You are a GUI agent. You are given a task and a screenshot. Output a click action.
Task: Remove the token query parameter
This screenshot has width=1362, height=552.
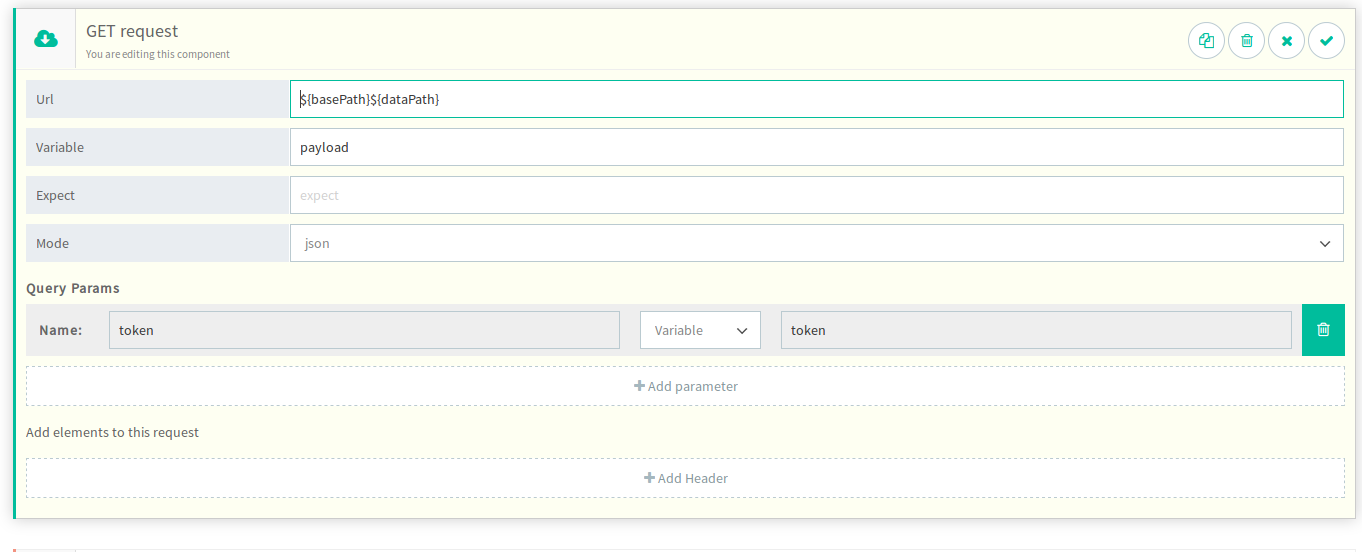click(x=1323, y=330)
